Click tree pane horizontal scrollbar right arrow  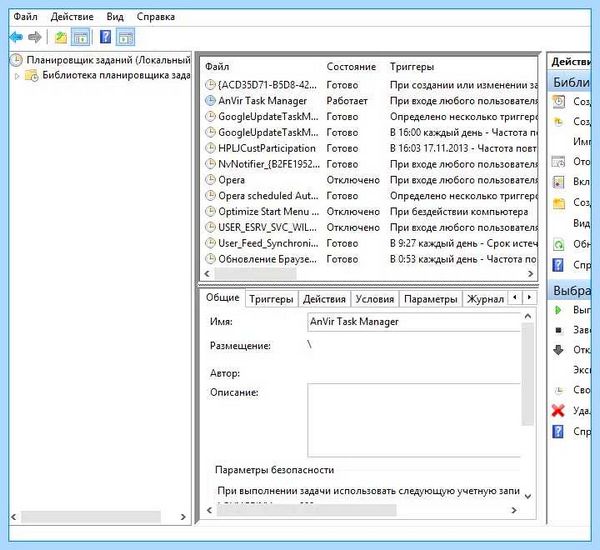click(183, 517)
